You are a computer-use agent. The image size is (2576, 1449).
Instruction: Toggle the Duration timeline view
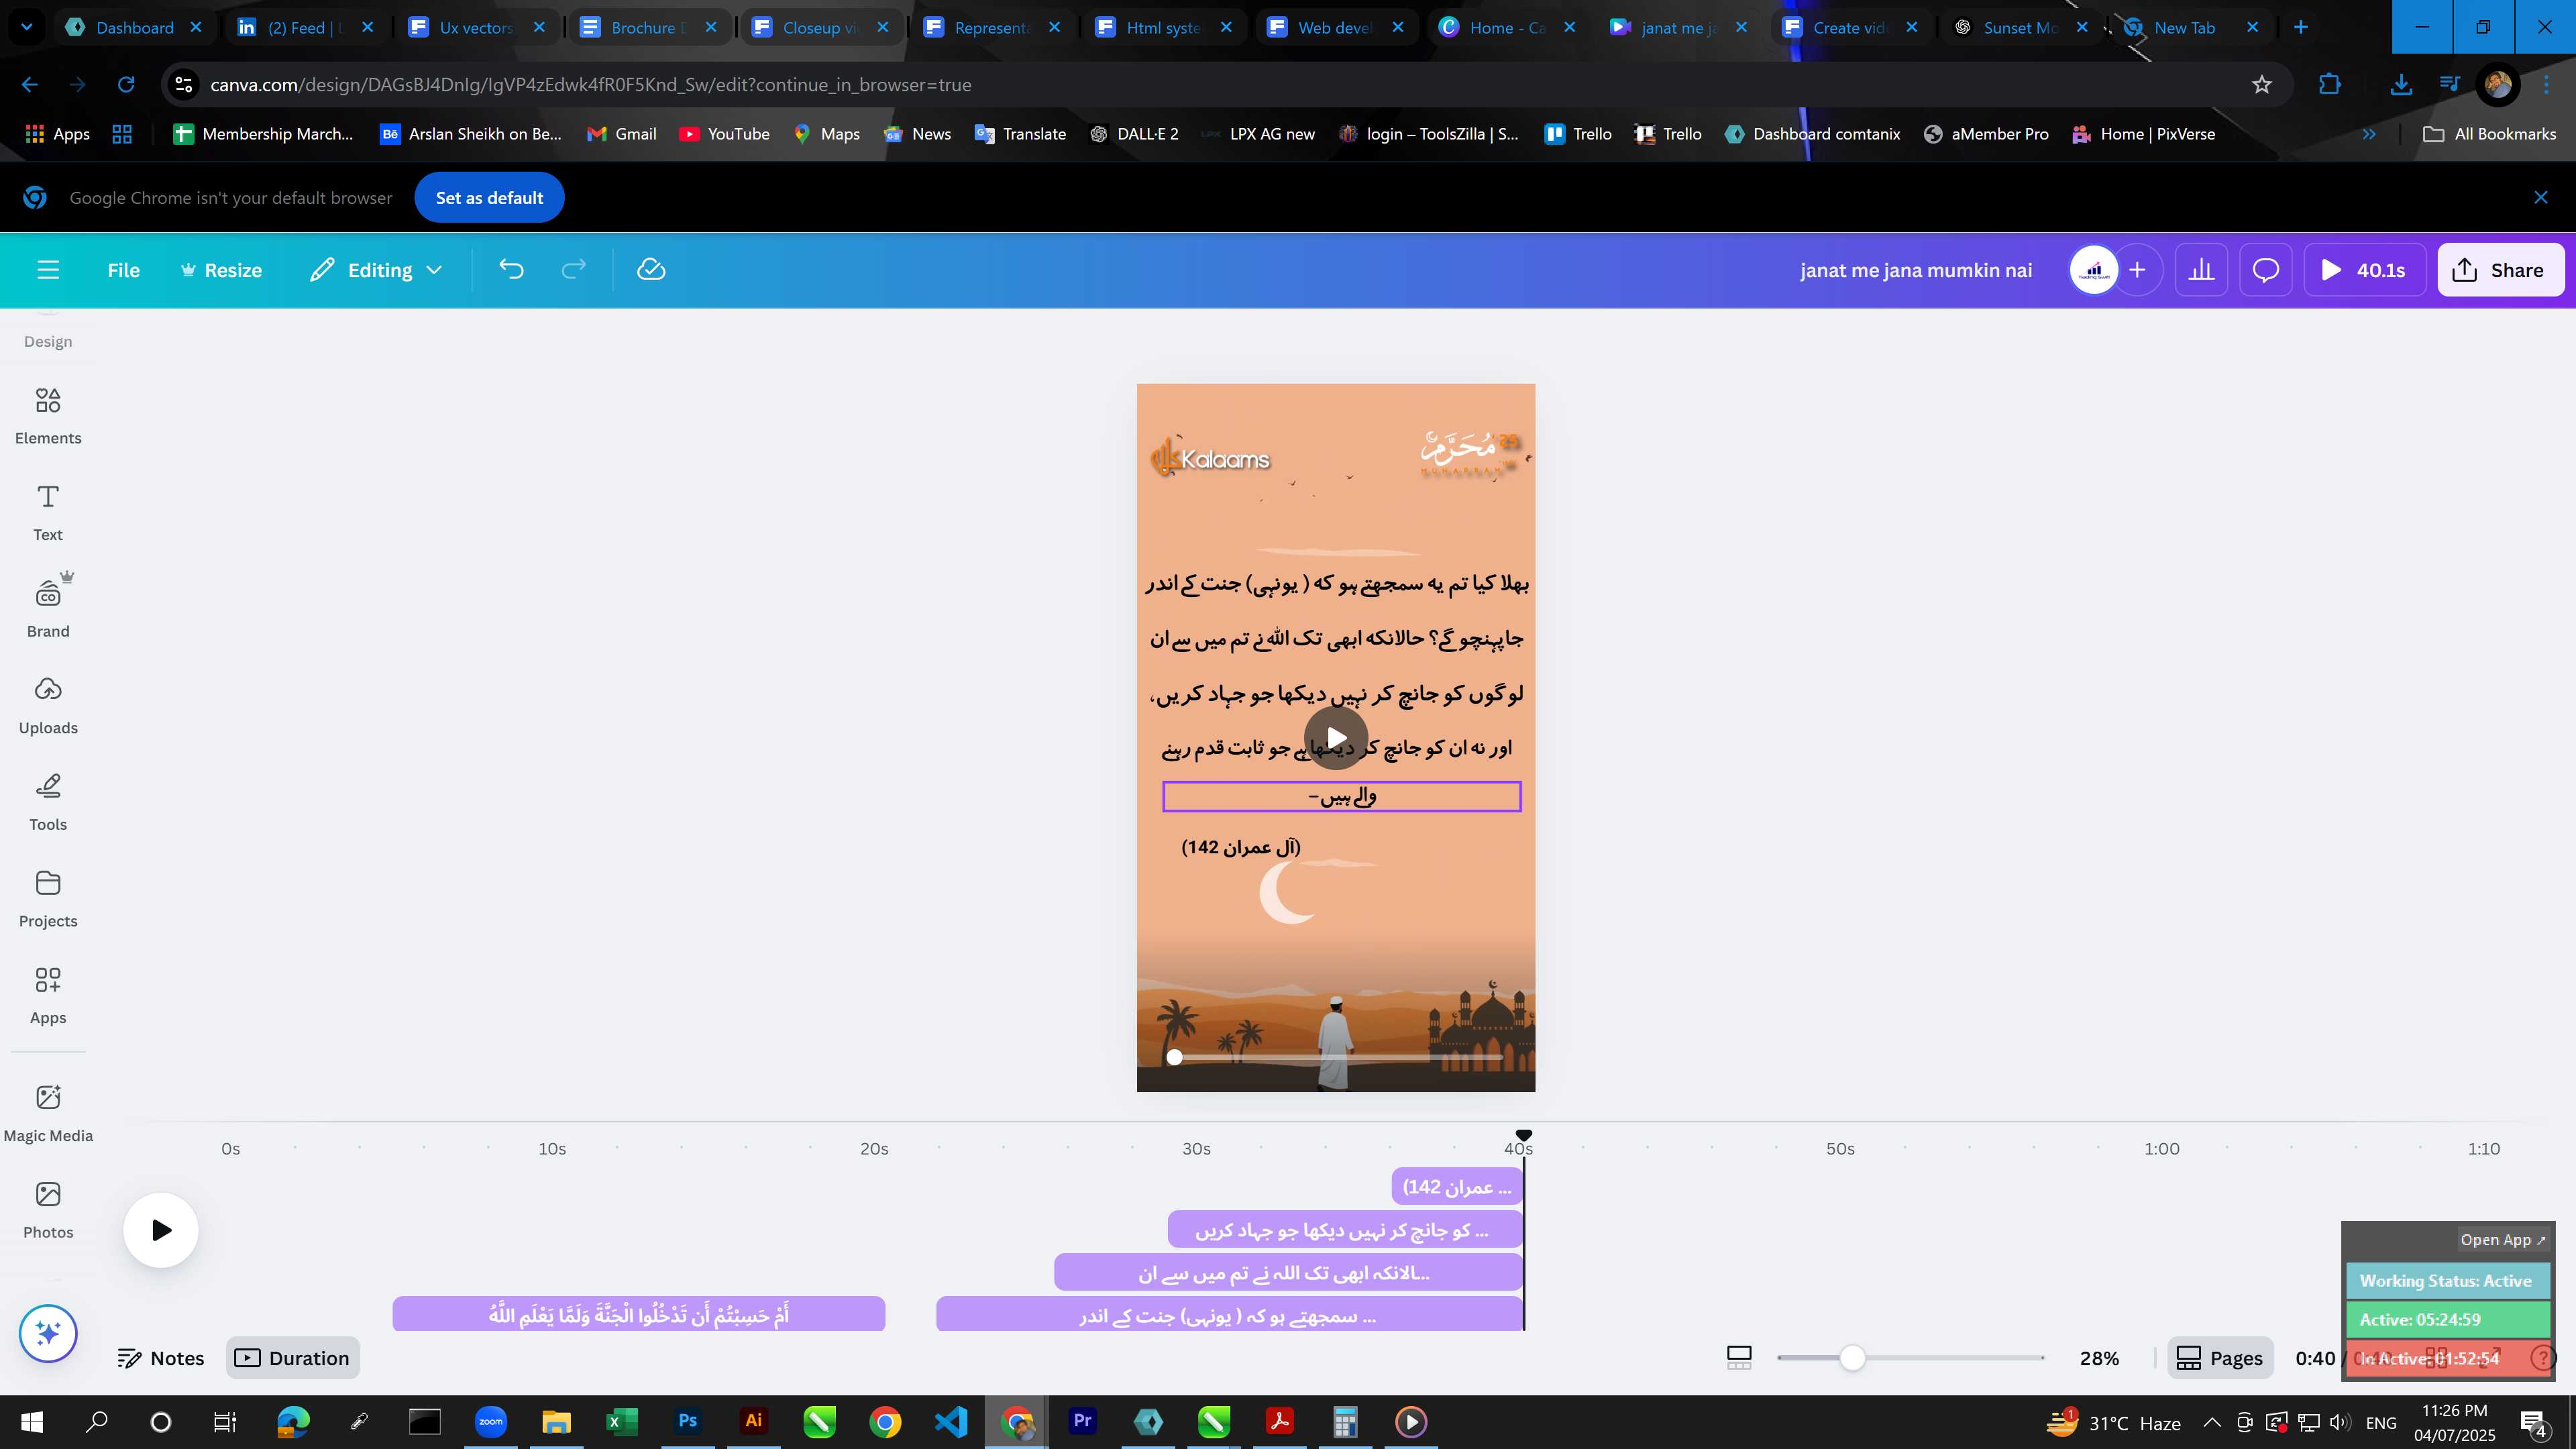click(x=292, y=1358)
